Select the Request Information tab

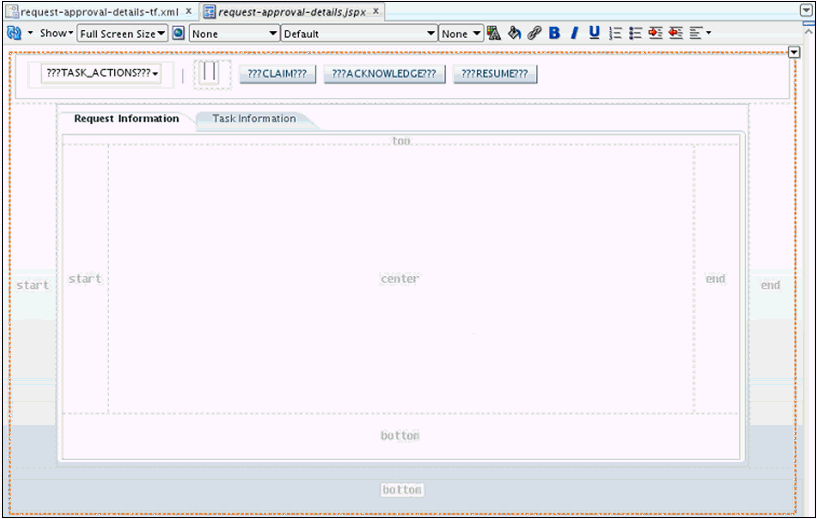click(x=127, y=119)
